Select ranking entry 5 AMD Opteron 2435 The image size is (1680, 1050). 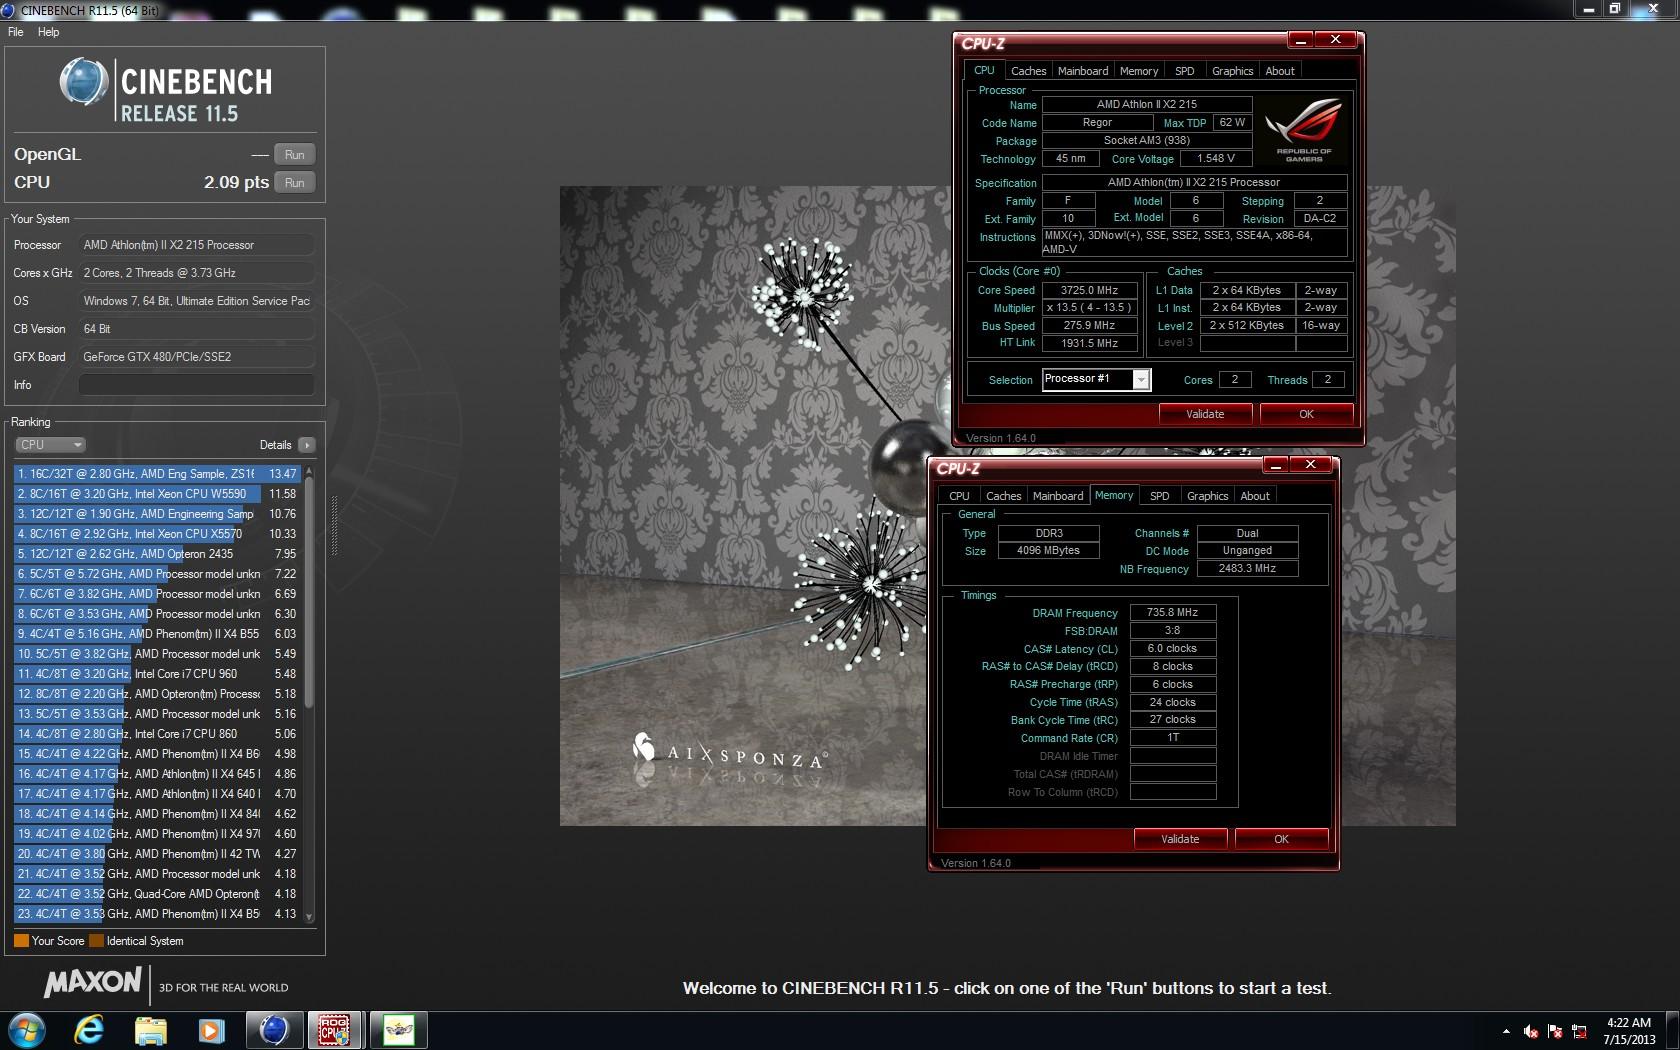(x=157, y=554)
